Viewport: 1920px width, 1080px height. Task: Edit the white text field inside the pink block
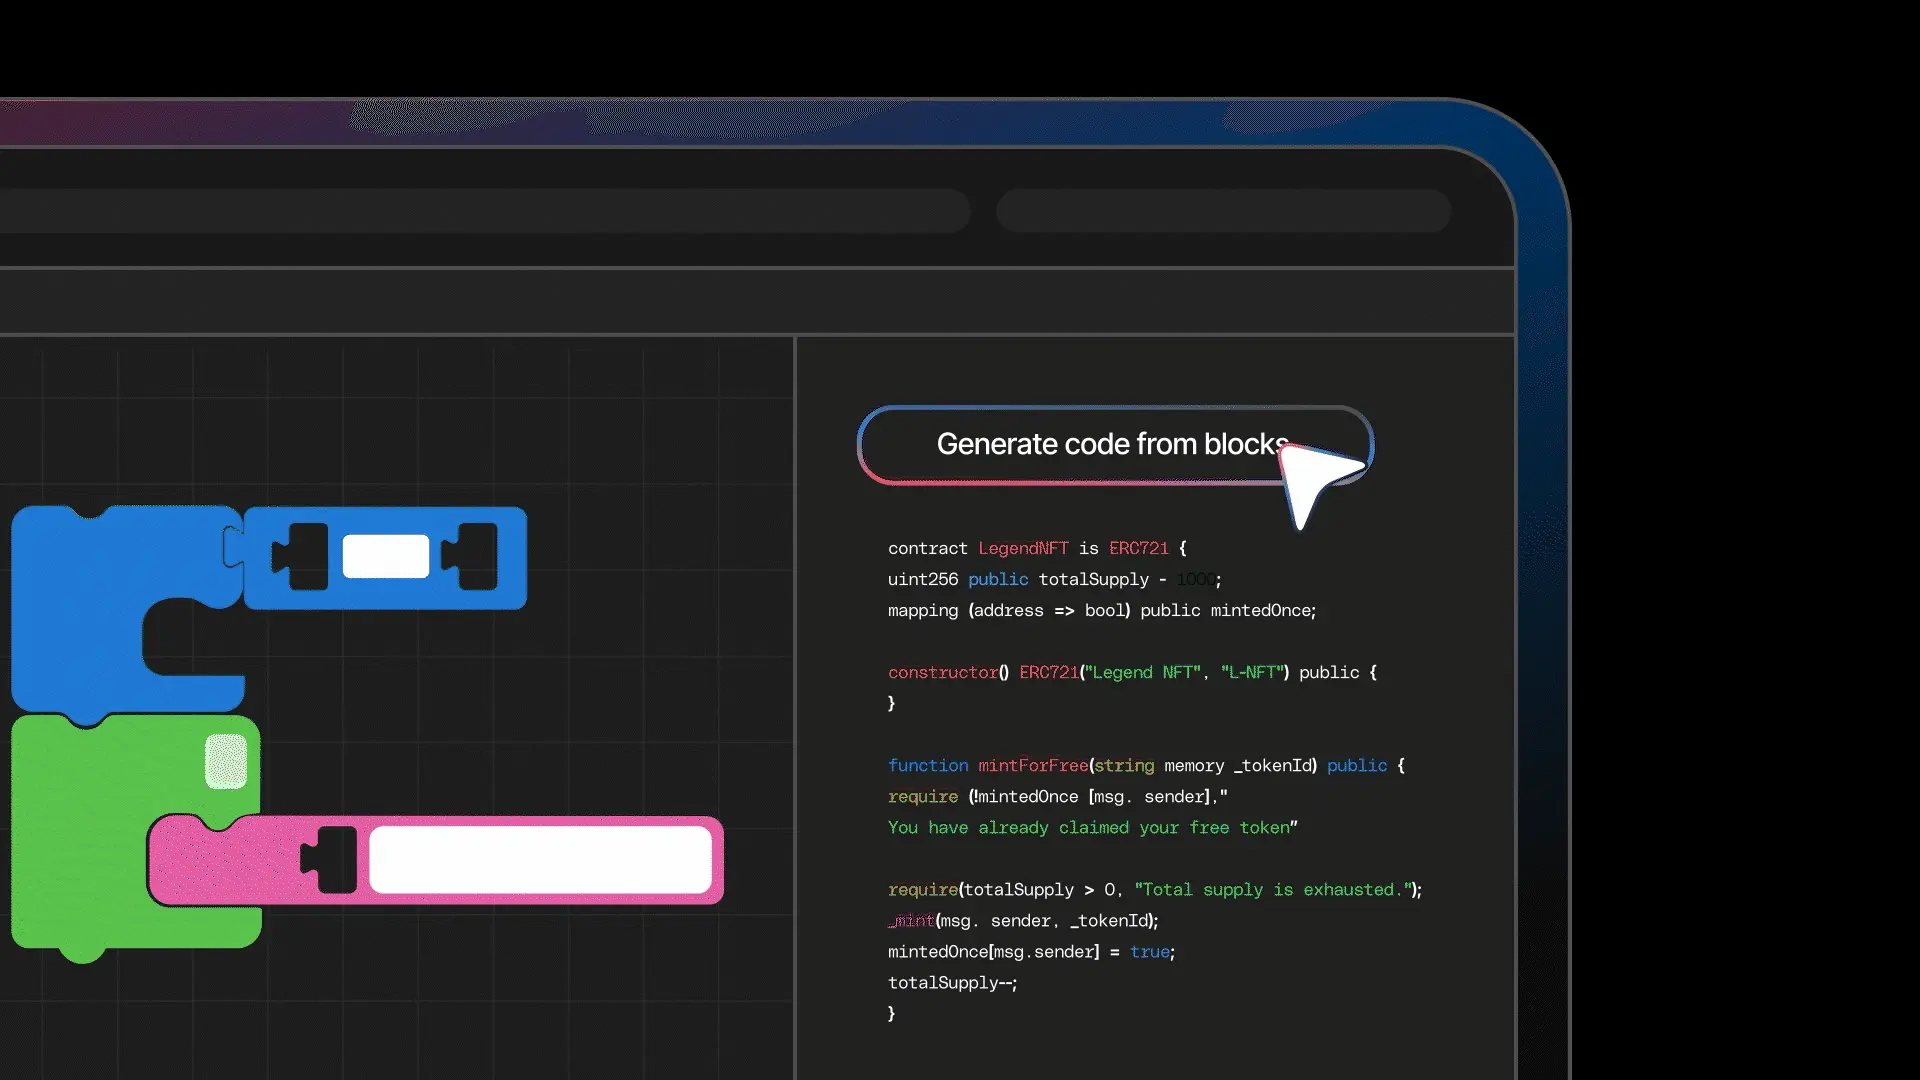click(540, 860)
